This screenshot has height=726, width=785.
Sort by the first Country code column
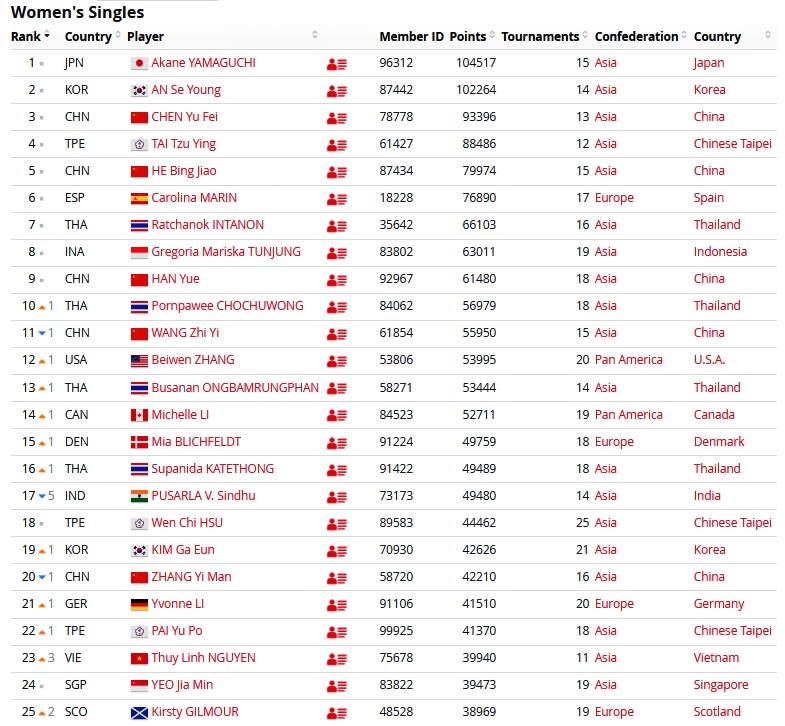point(93,37)
